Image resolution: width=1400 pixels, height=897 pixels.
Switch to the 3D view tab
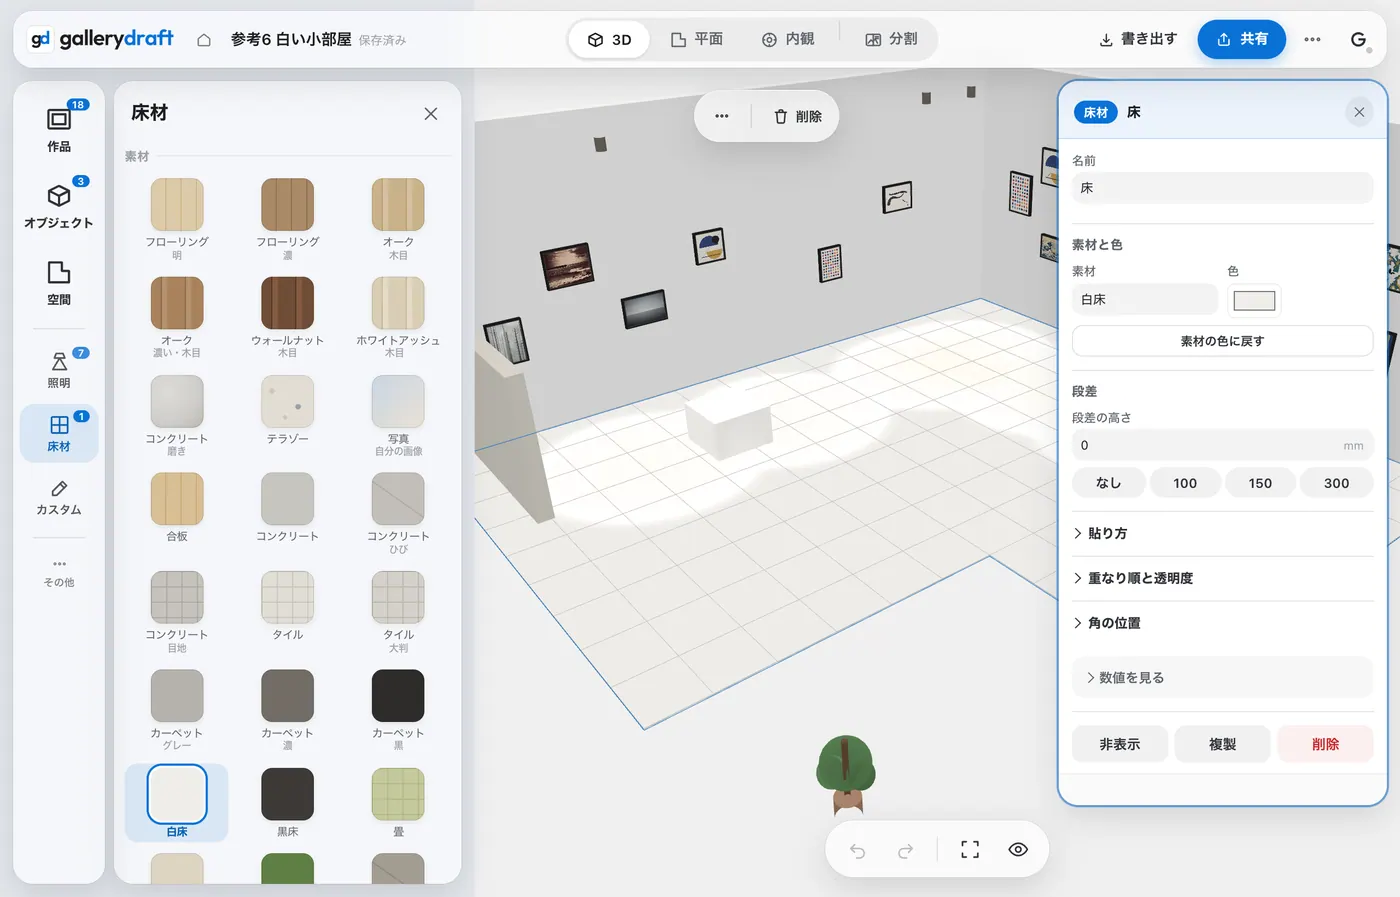(610, 40)
